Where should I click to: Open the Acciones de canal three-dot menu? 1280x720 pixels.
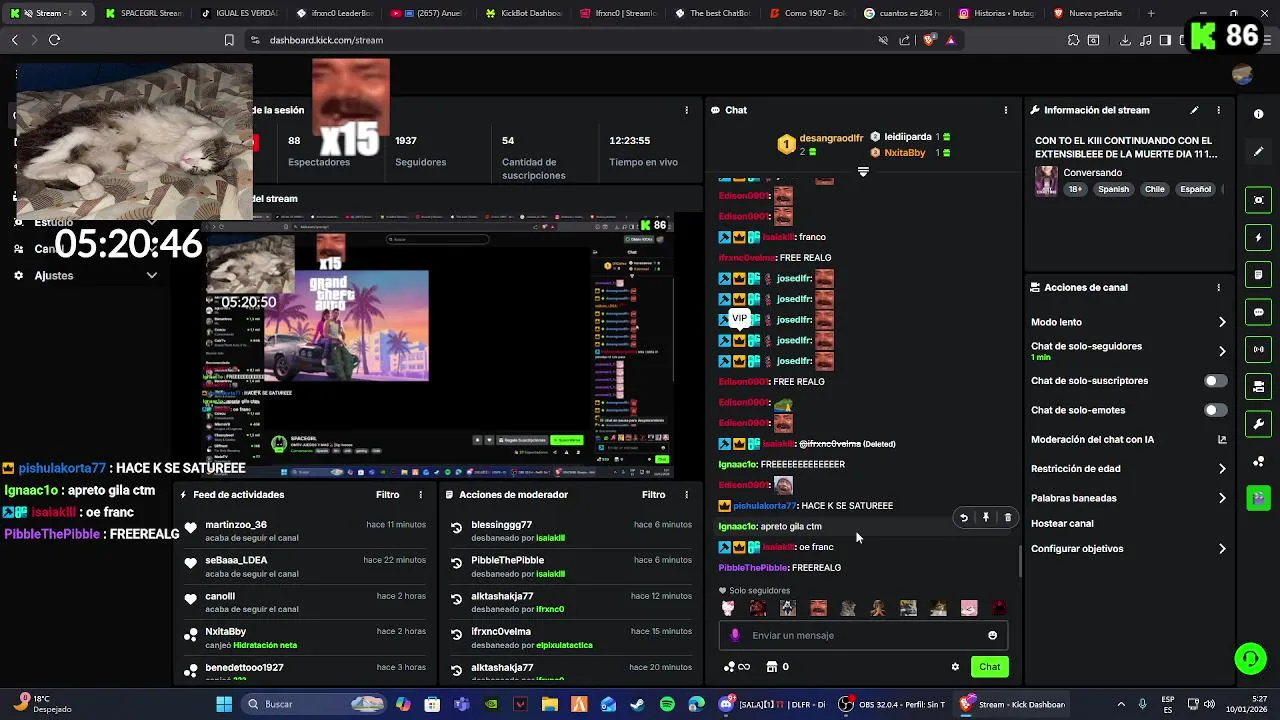point(1218,287)
